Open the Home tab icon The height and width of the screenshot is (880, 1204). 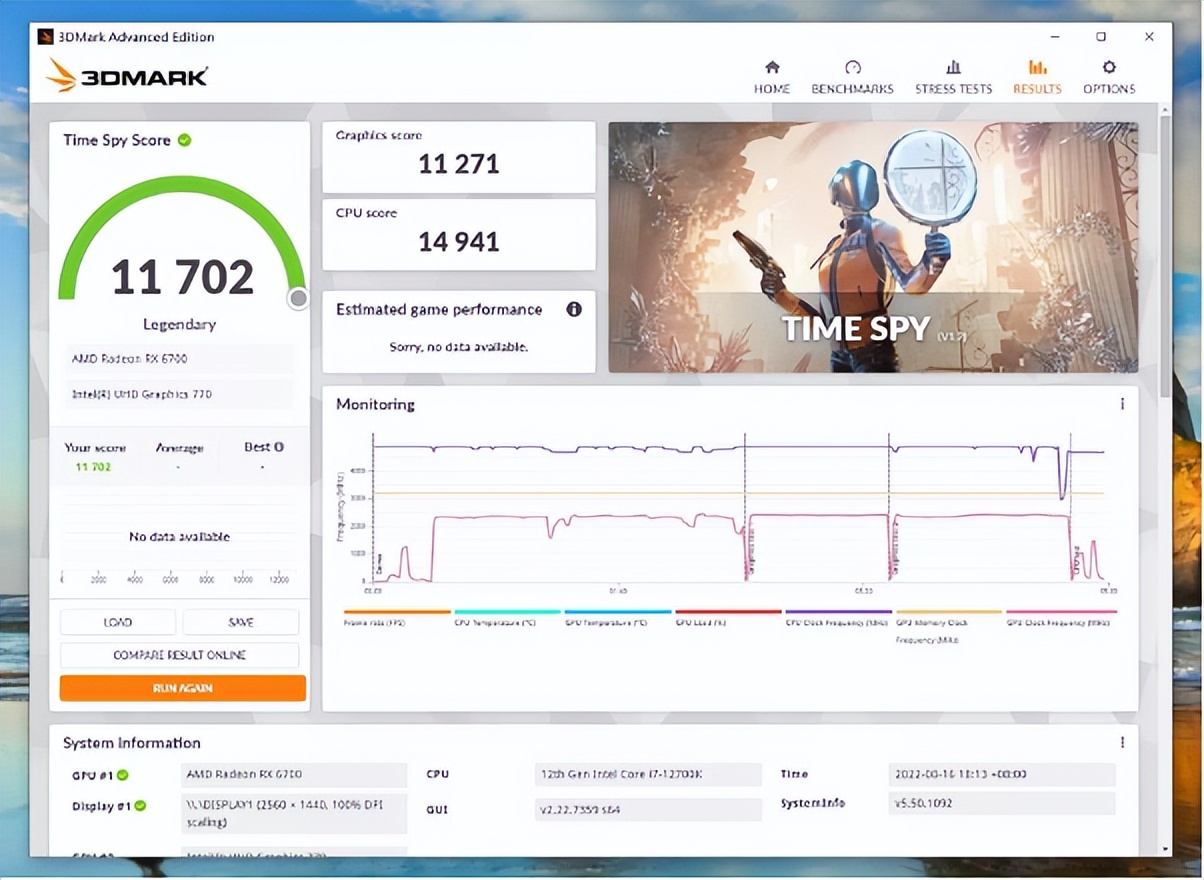[771, 68]
